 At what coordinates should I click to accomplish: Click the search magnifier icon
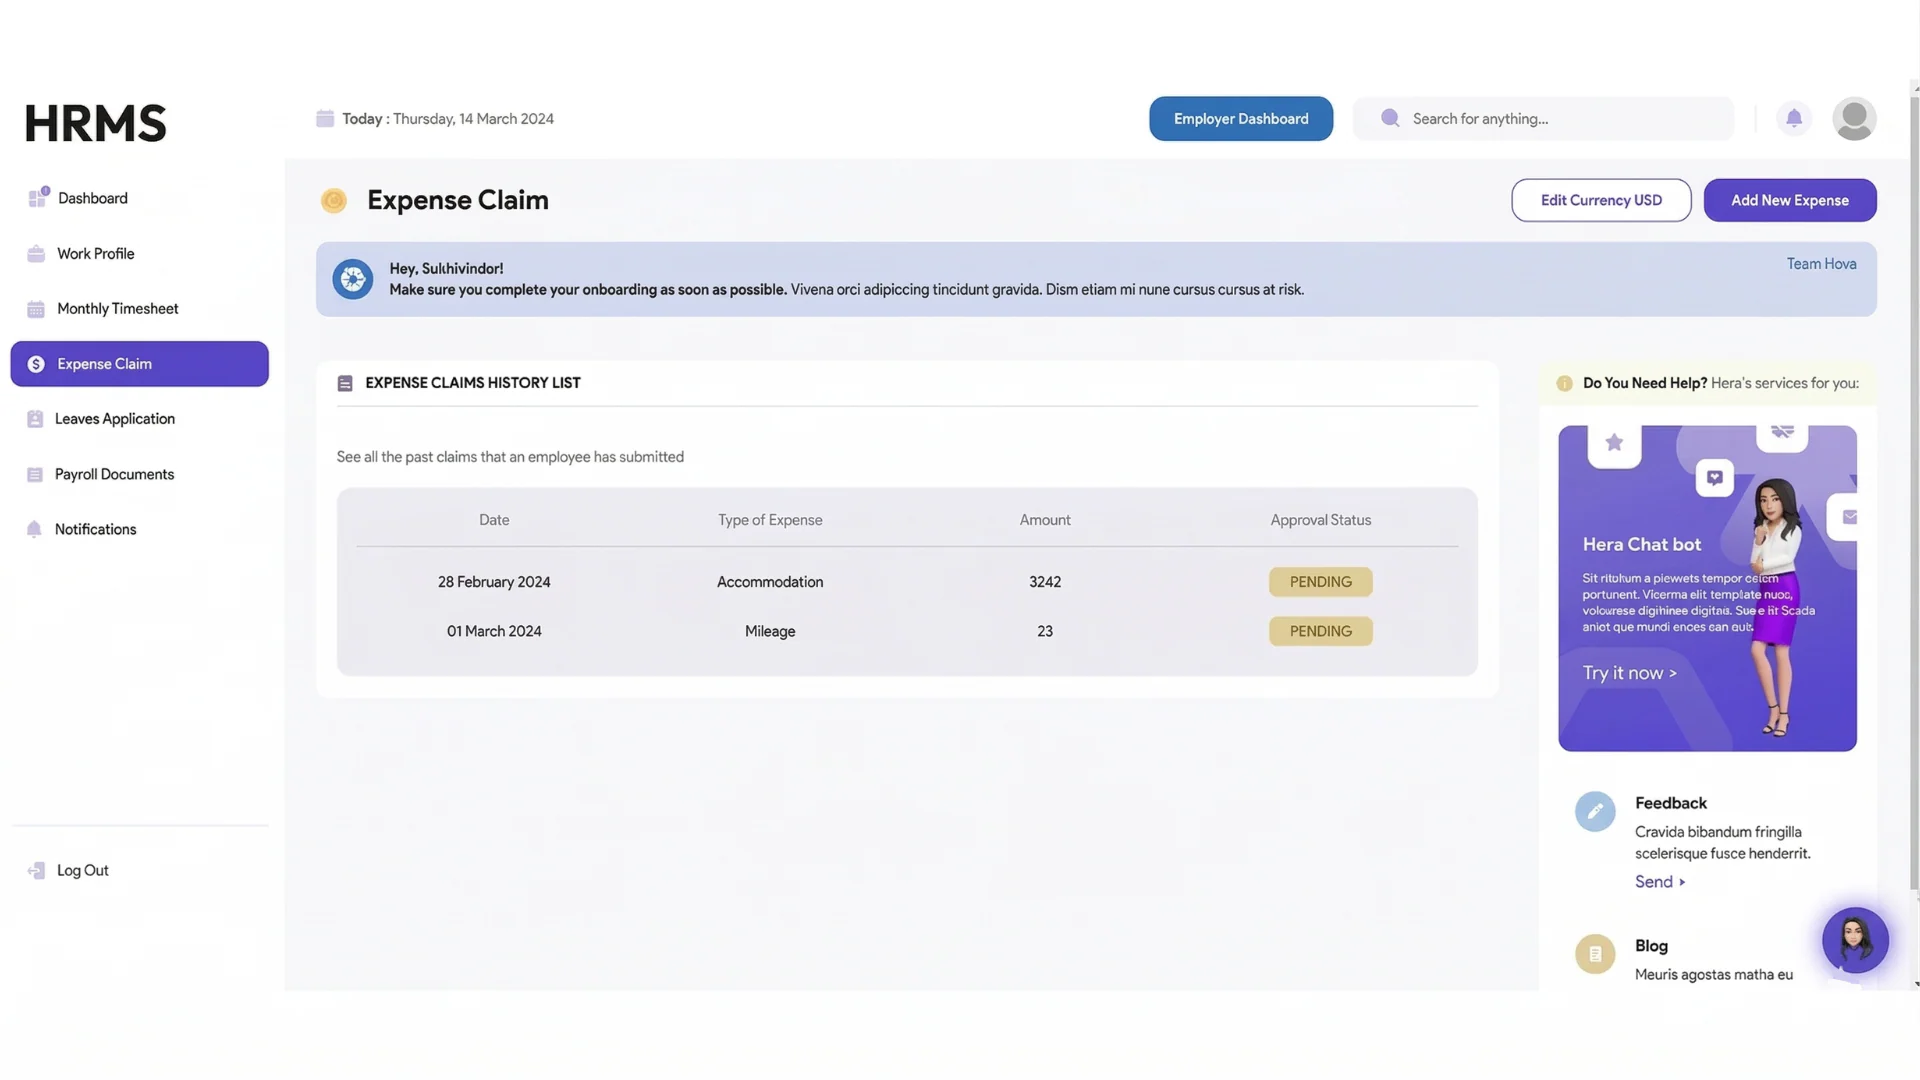[x=1390, y=118]
